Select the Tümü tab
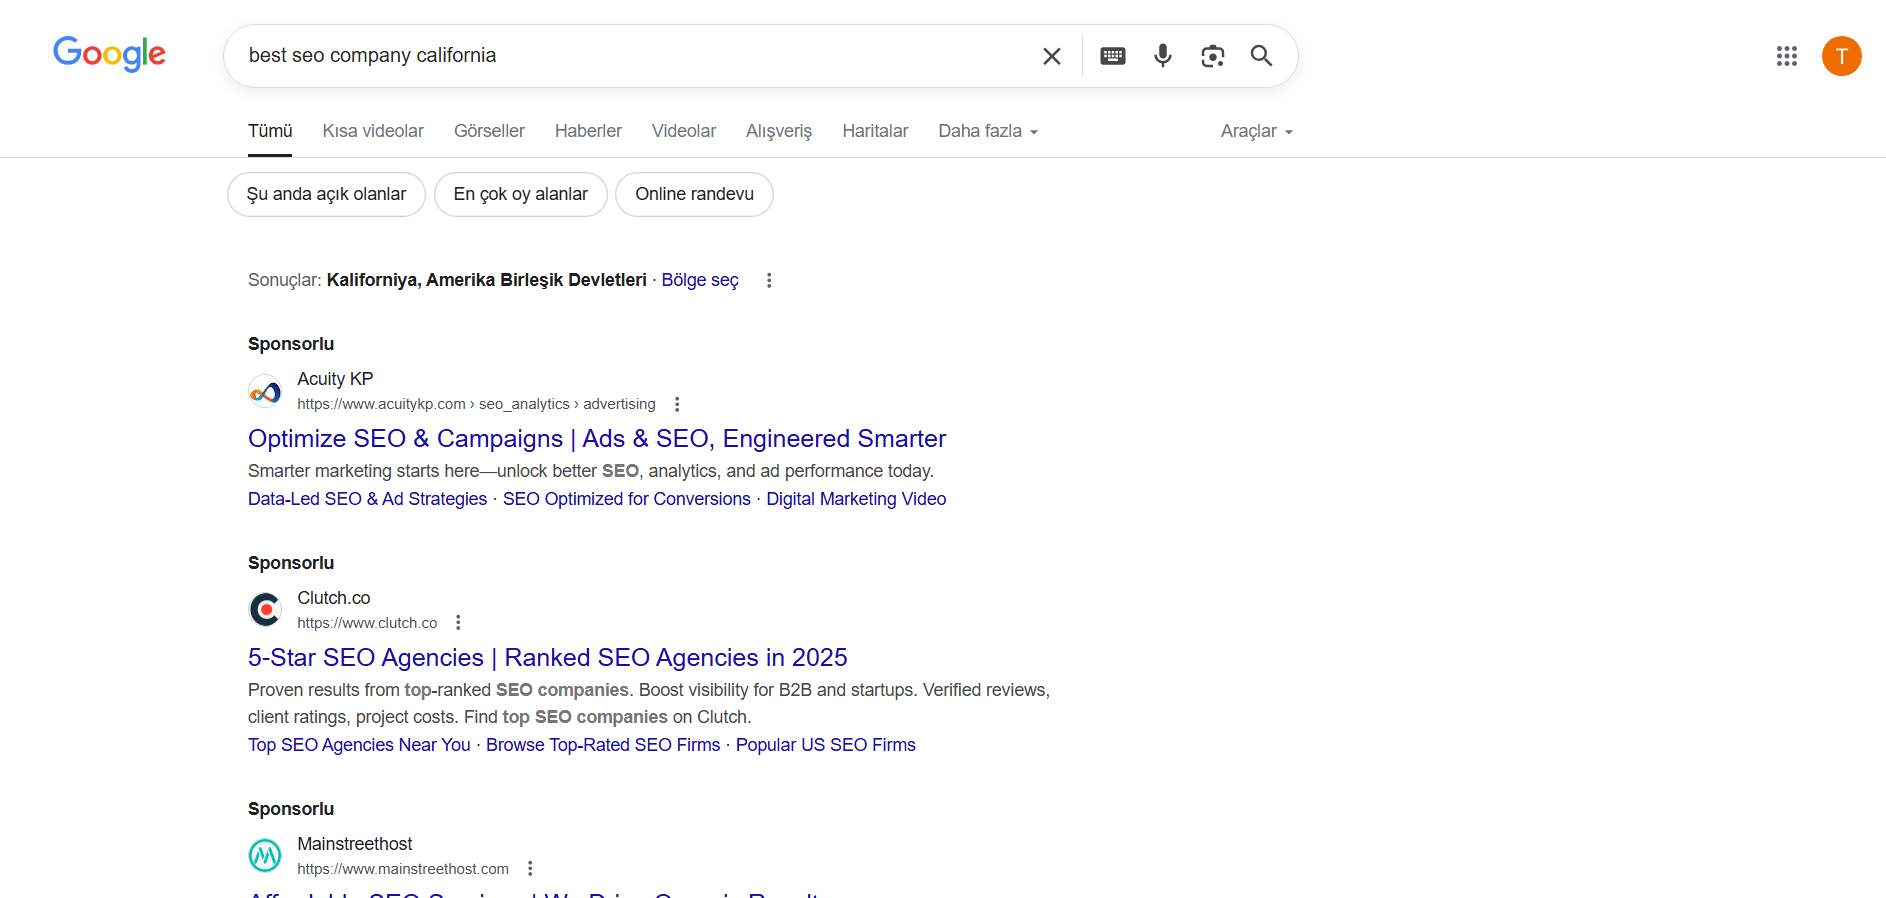Image resolution: width=1886 pixels, height=898 pixels. 270,131
